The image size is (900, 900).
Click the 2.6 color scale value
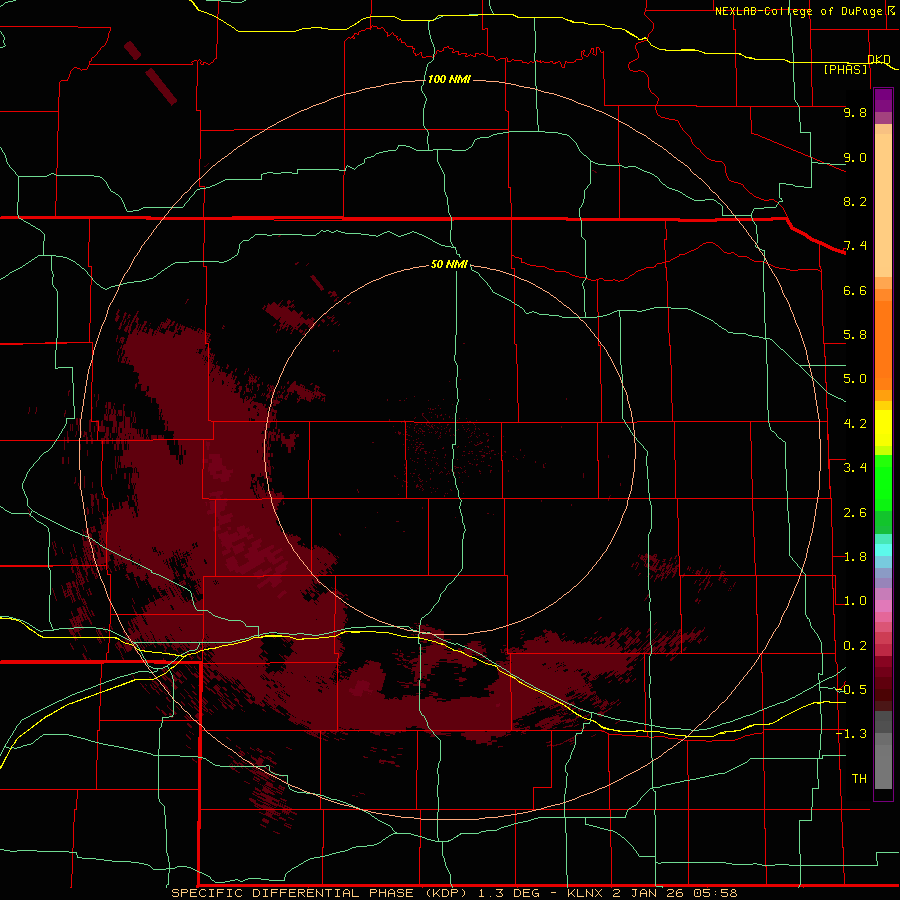(855, 513)
